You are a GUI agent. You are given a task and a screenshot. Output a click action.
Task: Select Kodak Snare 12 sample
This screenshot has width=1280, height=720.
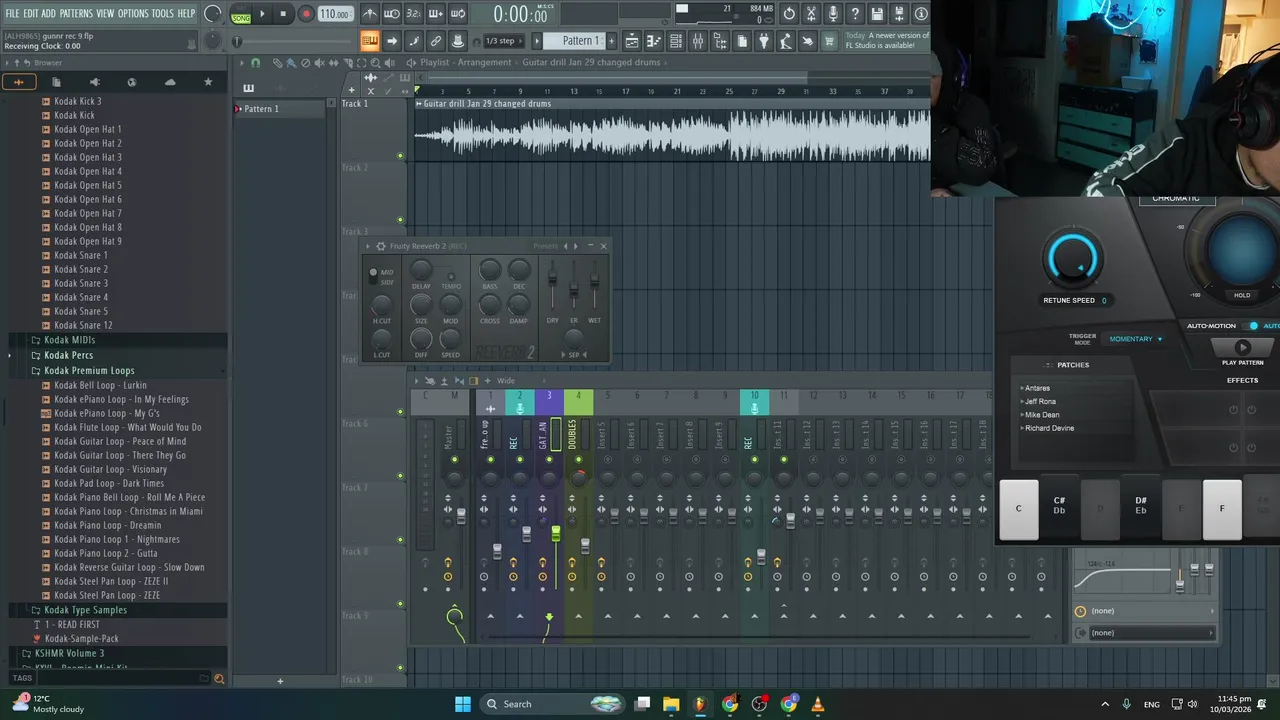pos(83,325)
